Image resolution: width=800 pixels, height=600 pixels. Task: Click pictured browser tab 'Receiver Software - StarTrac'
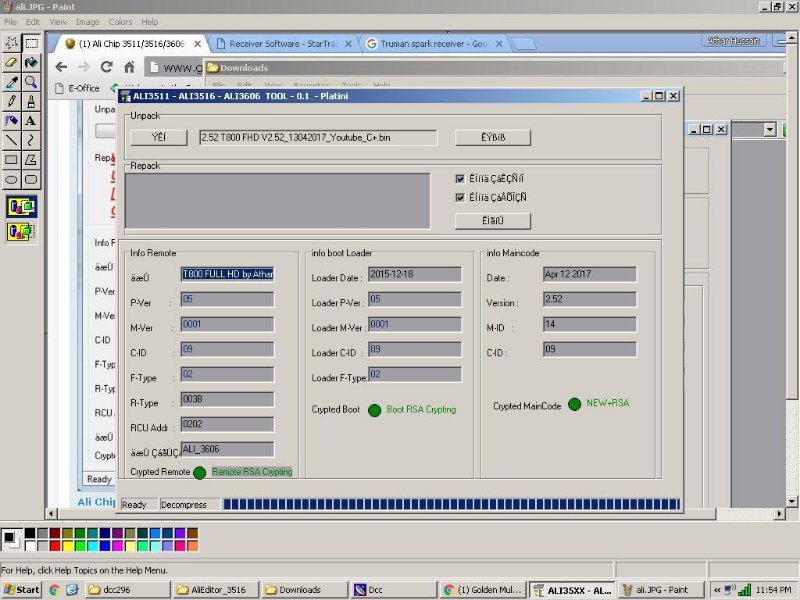tap(283, 44)
